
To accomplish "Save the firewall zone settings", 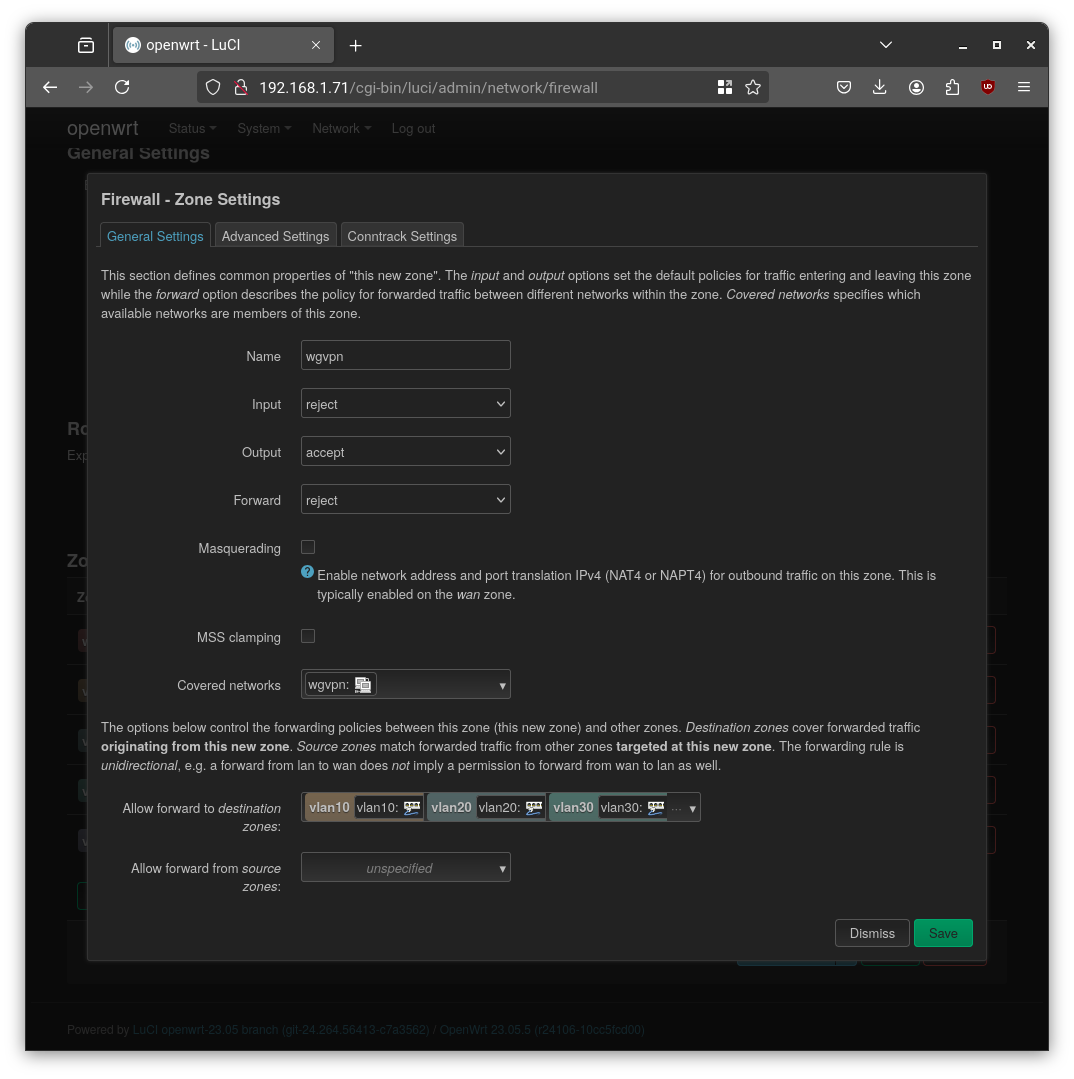I will click(x=943, y=933).
